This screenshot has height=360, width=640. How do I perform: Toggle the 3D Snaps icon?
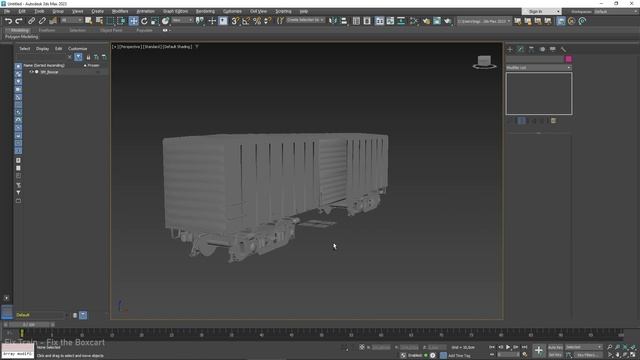pos(235,21)
